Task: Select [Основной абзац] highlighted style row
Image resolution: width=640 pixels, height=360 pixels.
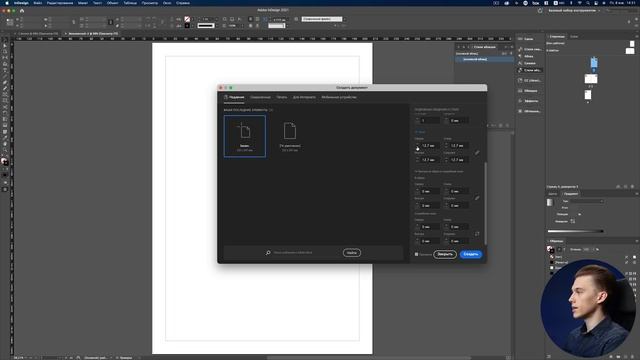Action: pos(484,59)
